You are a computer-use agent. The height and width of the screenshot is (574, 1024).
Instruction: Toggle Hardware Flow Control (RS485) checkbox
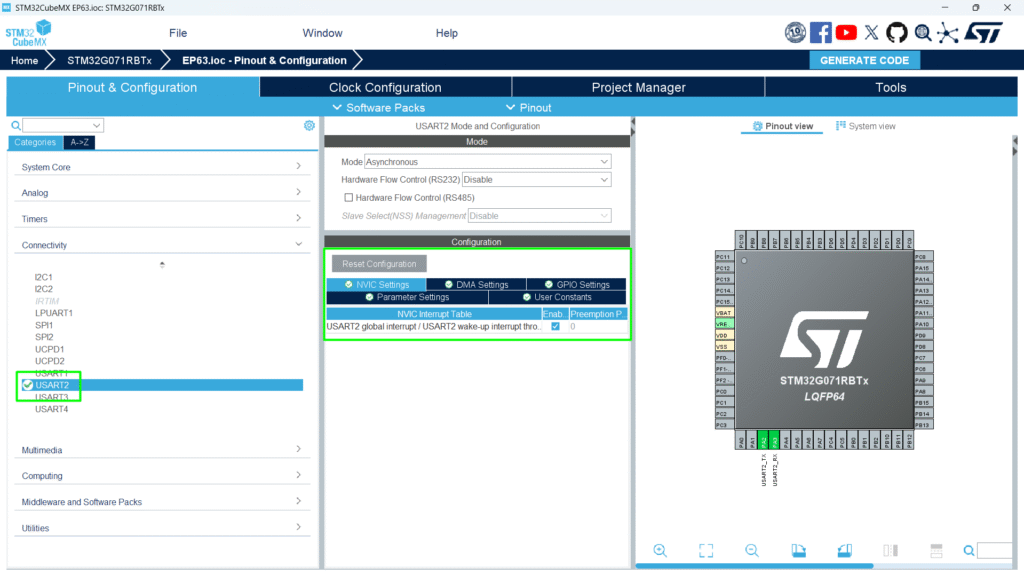click(x=349, y=198)
